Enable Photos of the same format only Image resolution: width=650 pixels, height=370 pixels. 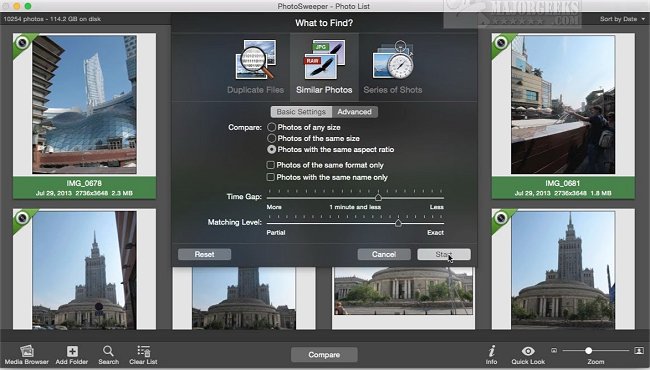(271, 165)
